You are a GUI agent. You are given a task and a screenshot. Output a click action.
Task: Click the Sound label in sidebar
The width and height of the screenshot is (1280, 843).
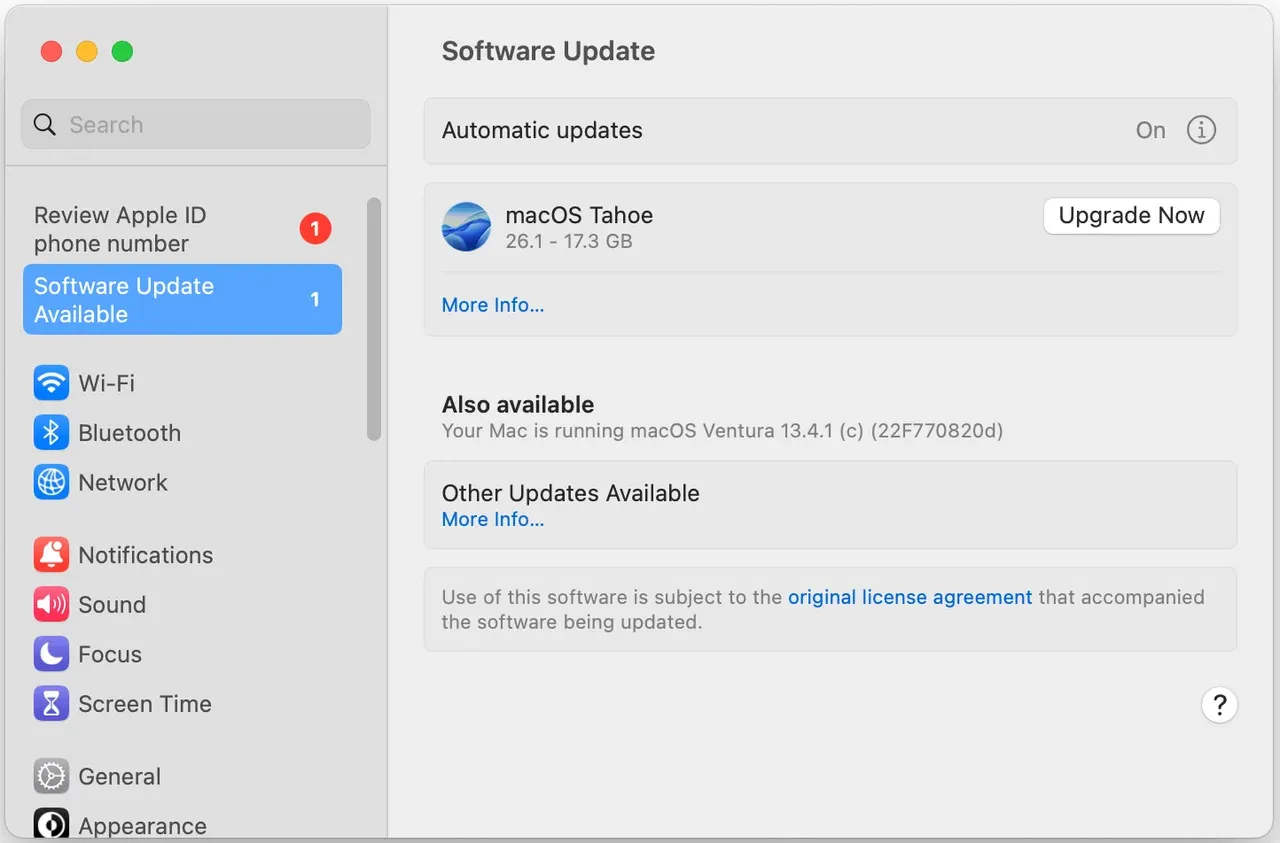pyautogui.click(x=112, y=605)
